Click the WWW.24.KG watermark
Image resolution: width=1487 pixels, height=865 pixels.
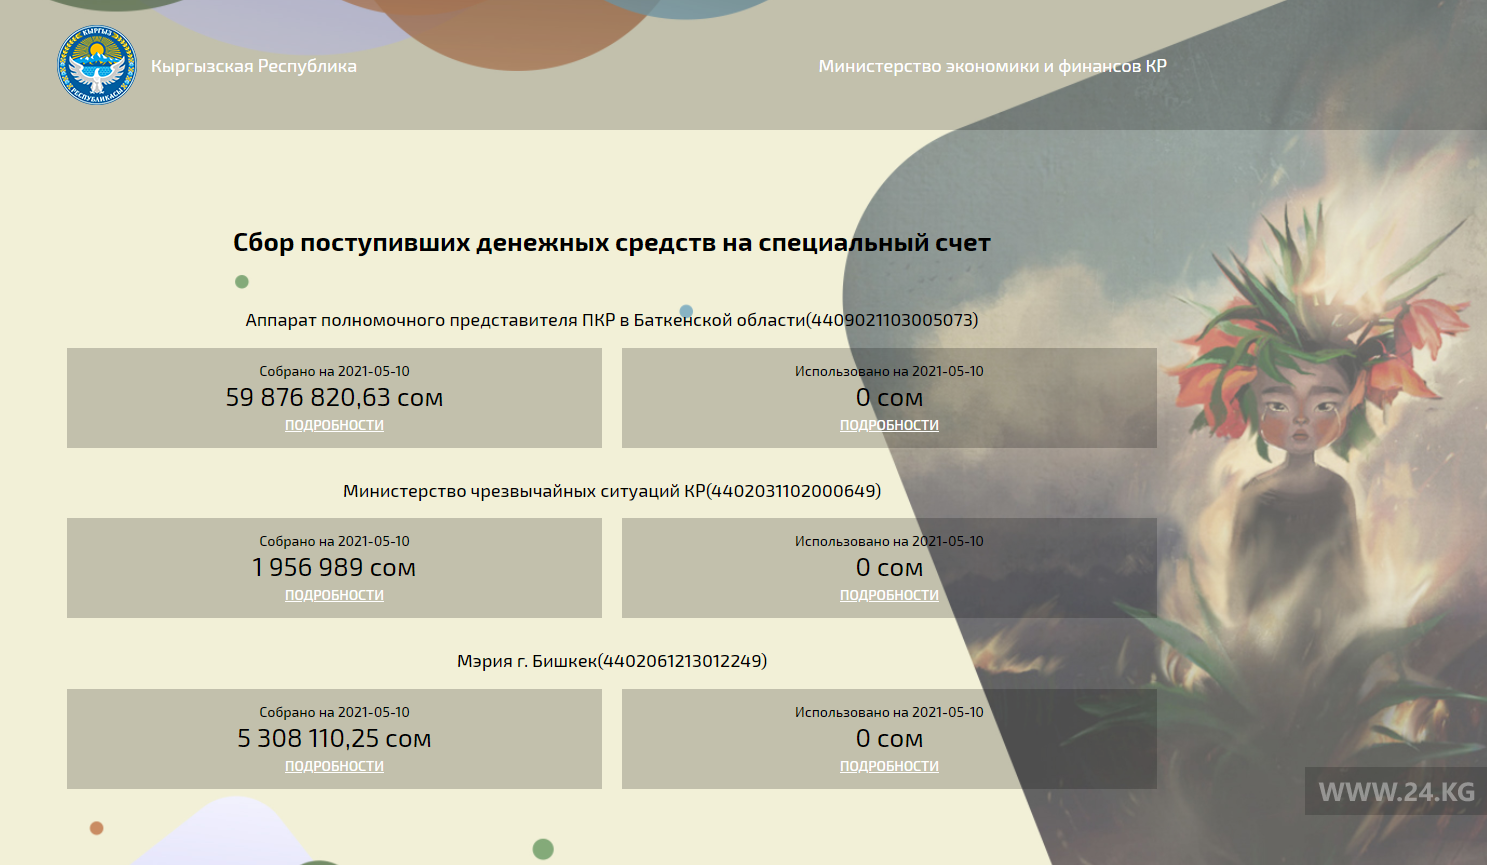(1396, 792)
